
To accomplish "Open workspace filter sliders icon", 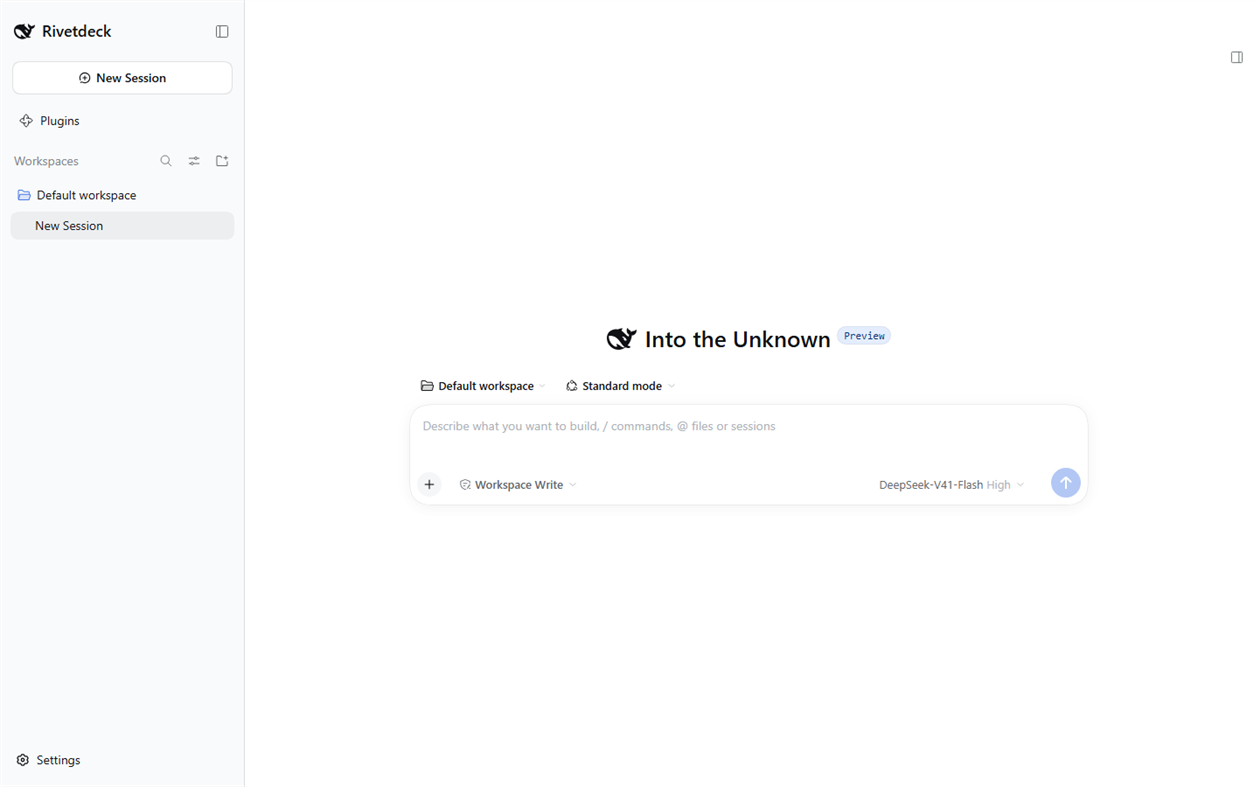I will coord(194,161).
